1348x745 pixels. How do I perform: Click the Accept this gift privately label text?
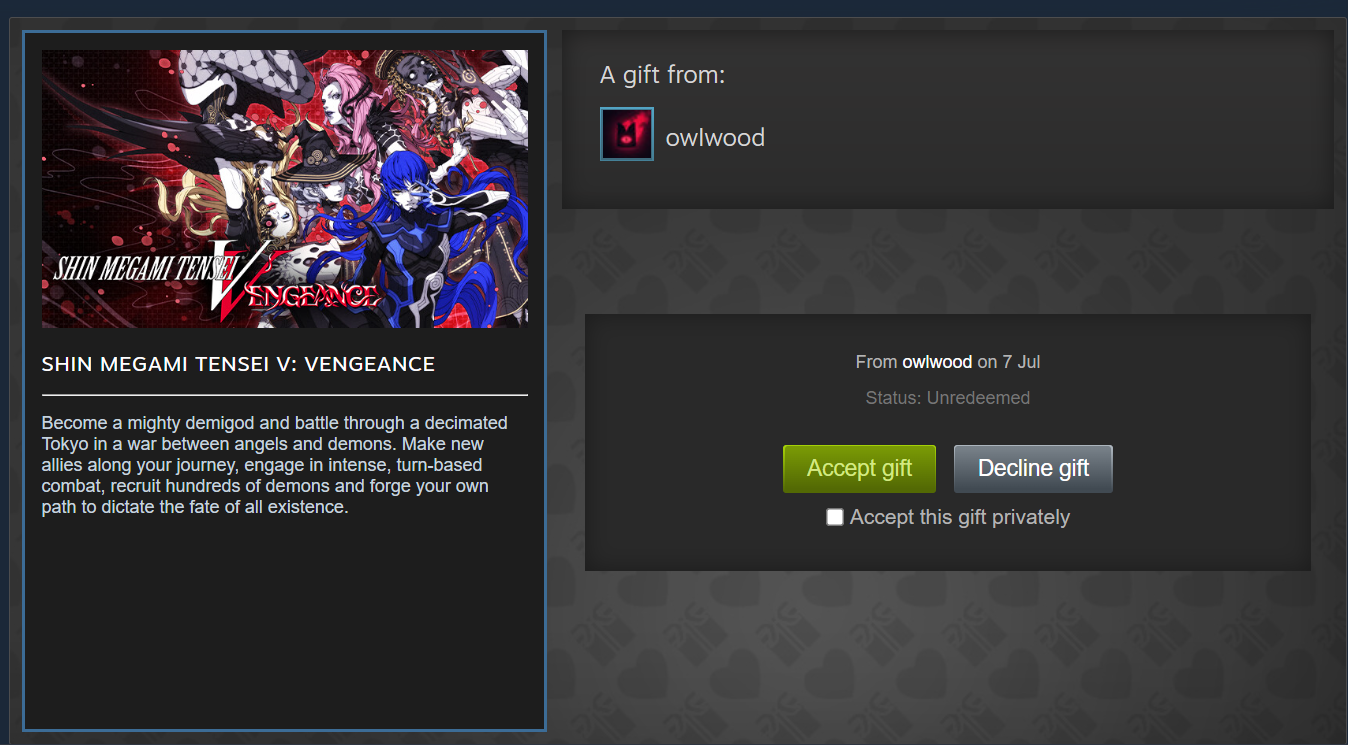point(960,517)
